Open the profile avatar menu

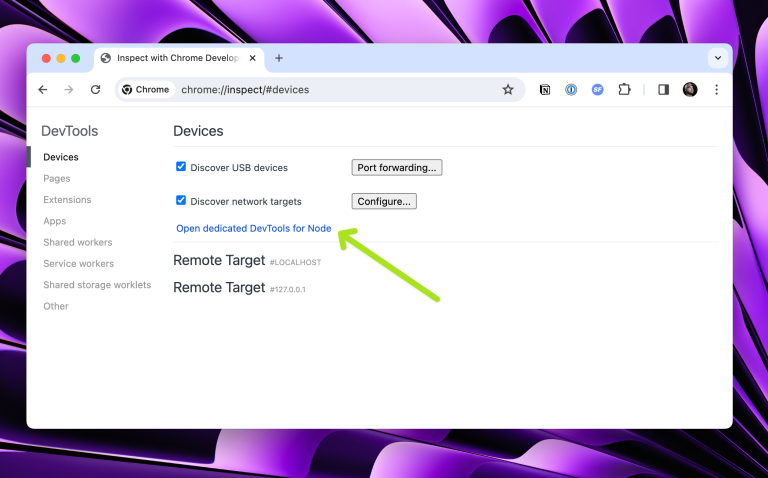(690, 89)
